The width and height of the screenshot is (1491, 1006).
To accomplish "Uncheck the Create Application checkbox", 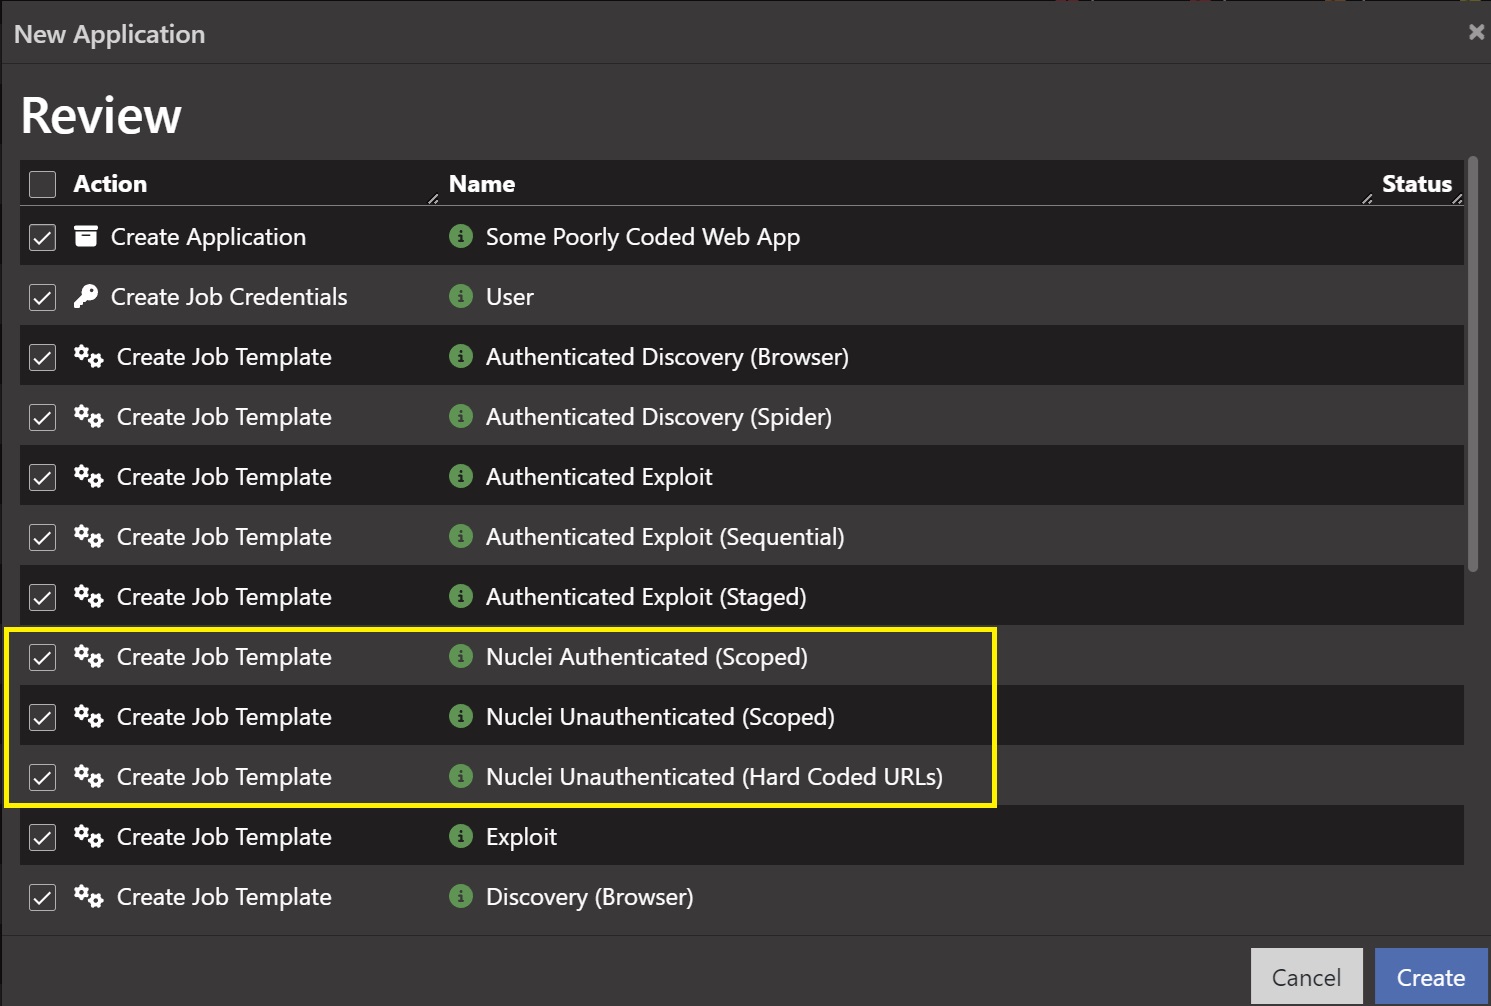I will [x=42, y=237].
